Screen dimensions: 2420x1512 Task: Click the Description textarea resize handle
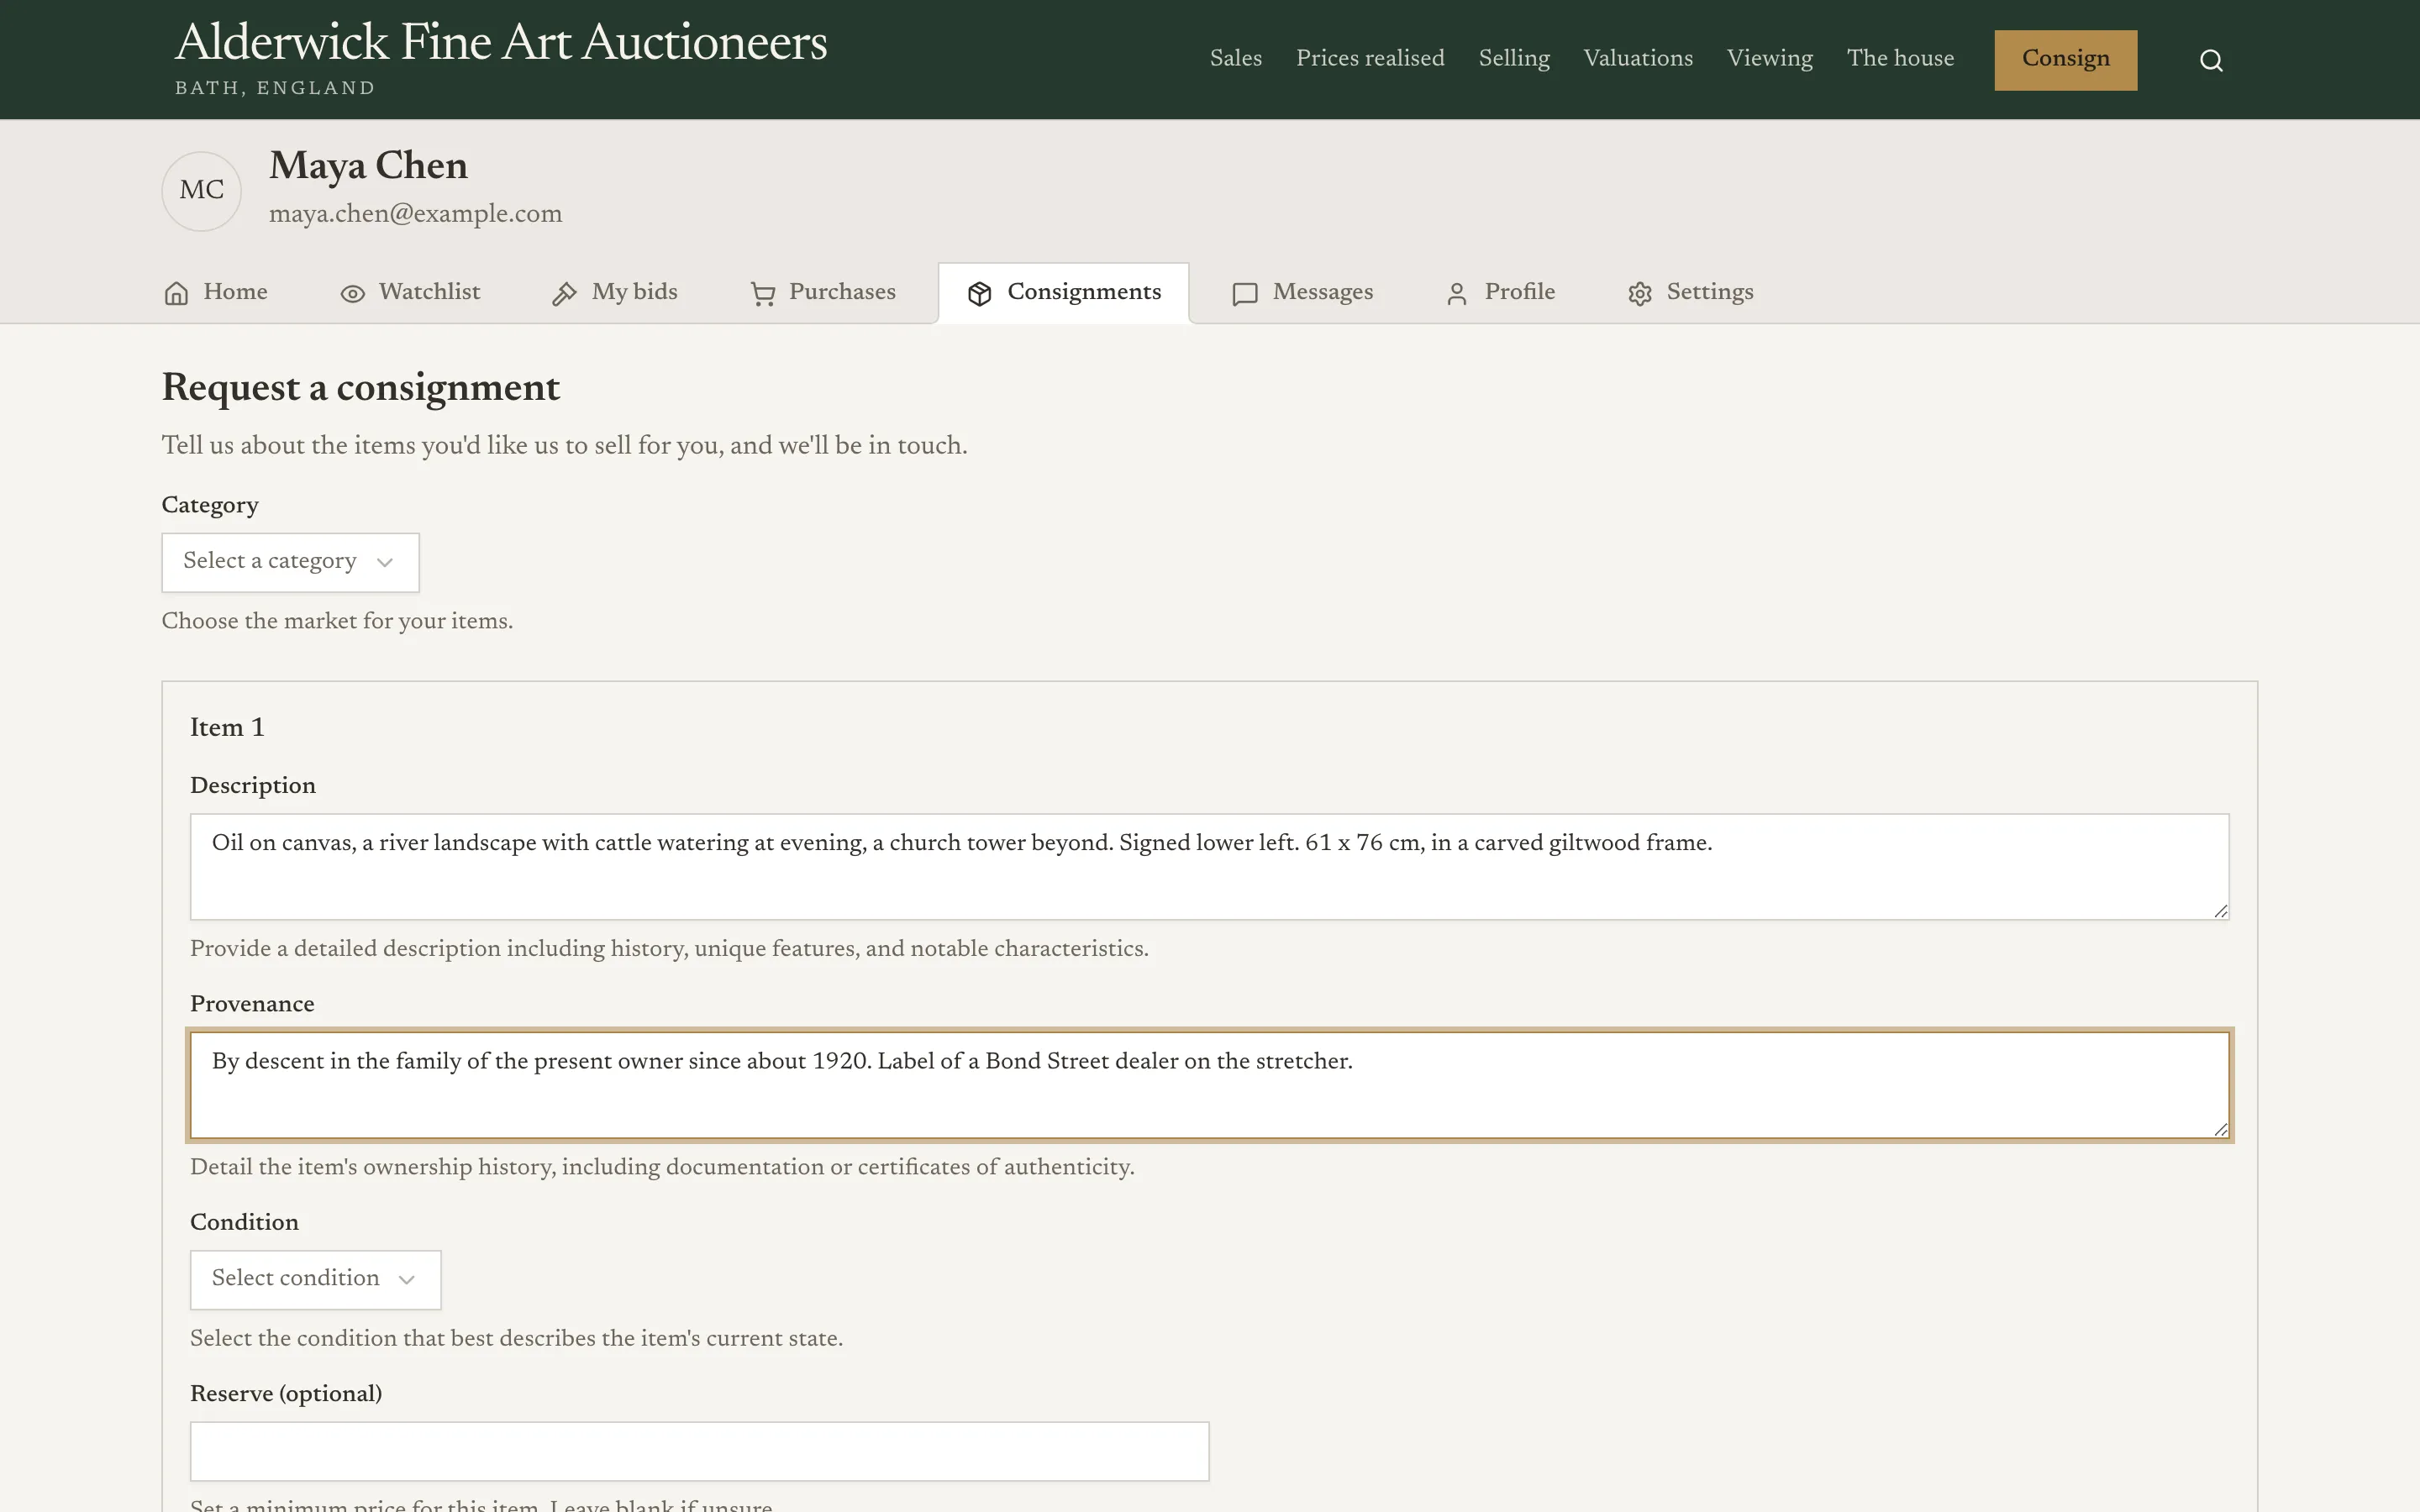coord(2220,910)
